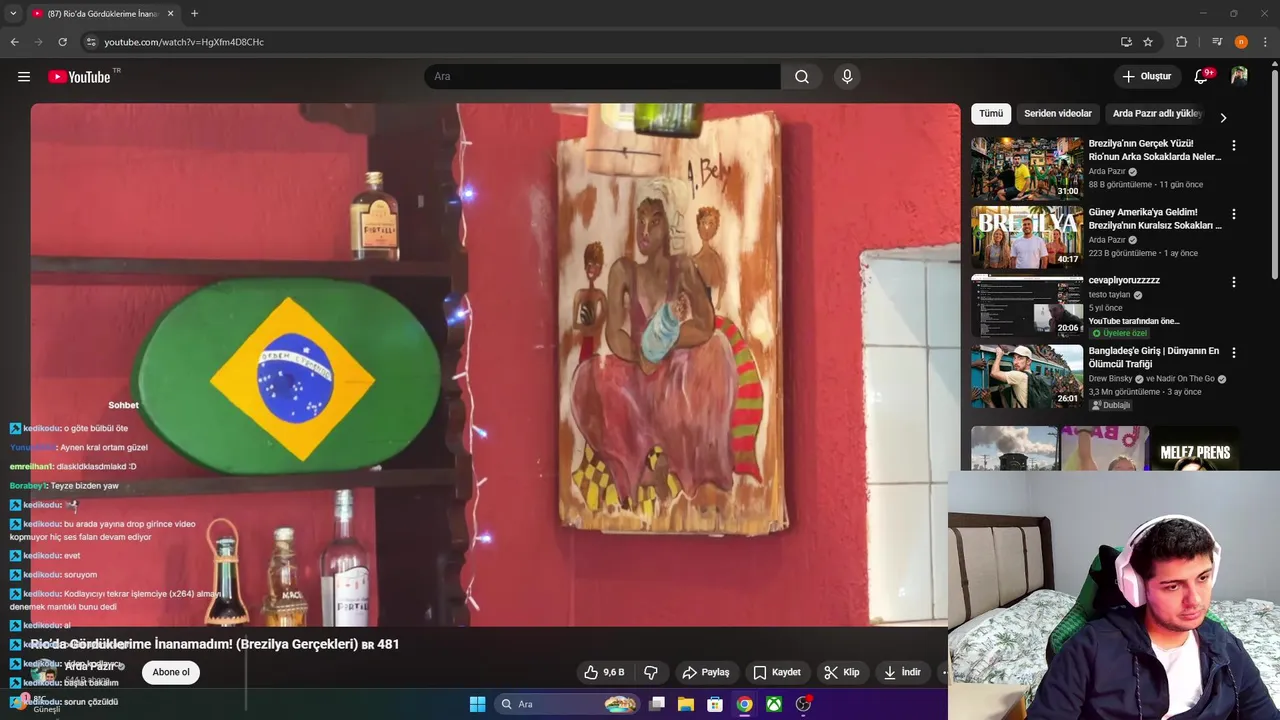Screen dimensions: 1280x720
Task: Dislike the video
Action: (651, 672)
